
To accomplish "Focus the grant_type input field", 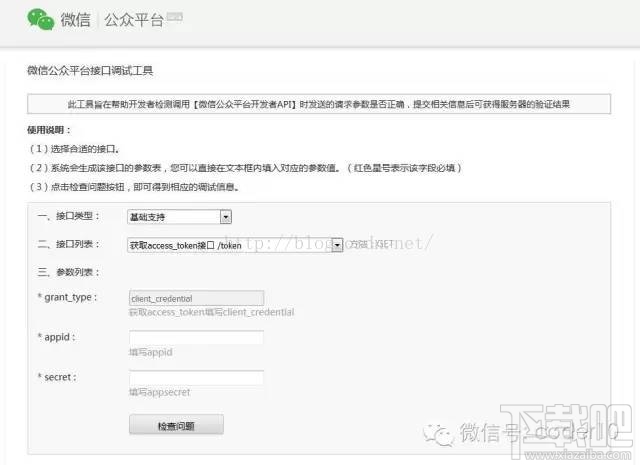I will coord(196,298).
